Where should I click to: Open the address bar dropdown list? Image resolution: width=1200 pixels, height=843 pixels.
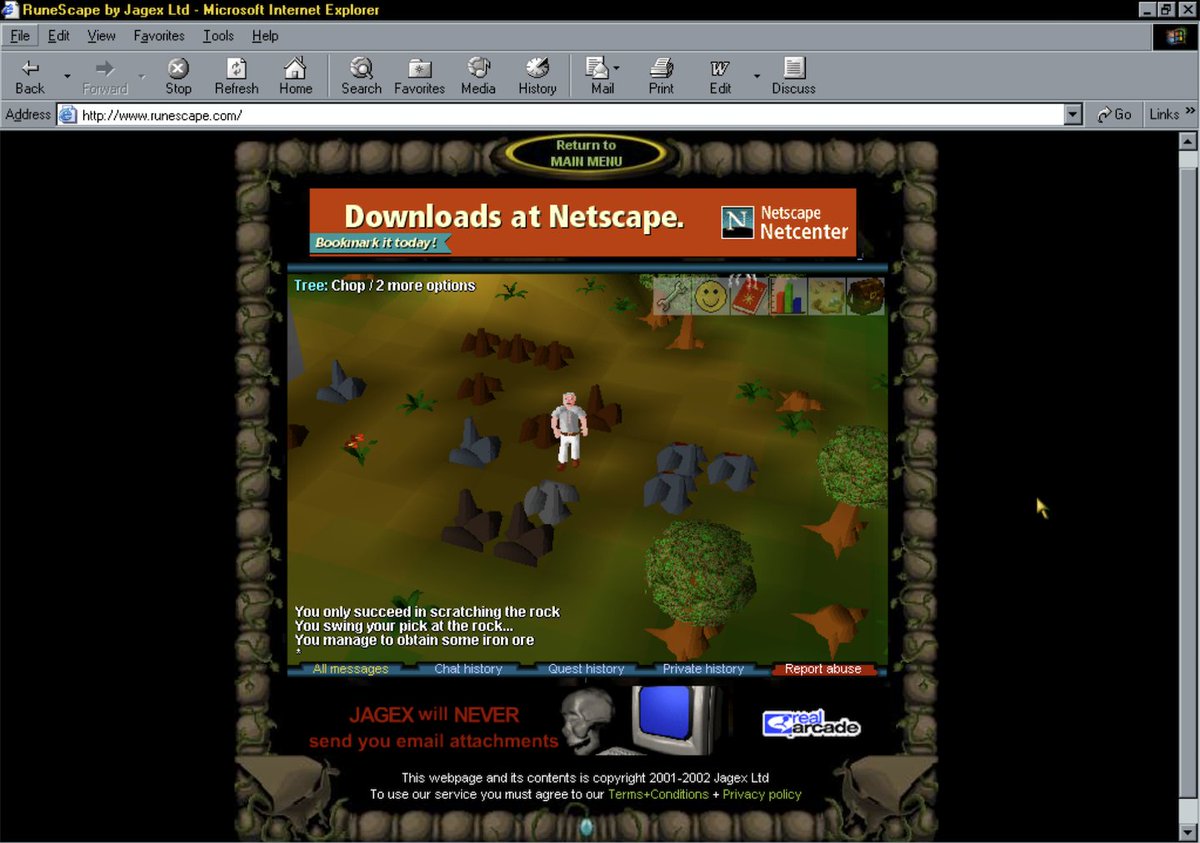coord(1073,115)
